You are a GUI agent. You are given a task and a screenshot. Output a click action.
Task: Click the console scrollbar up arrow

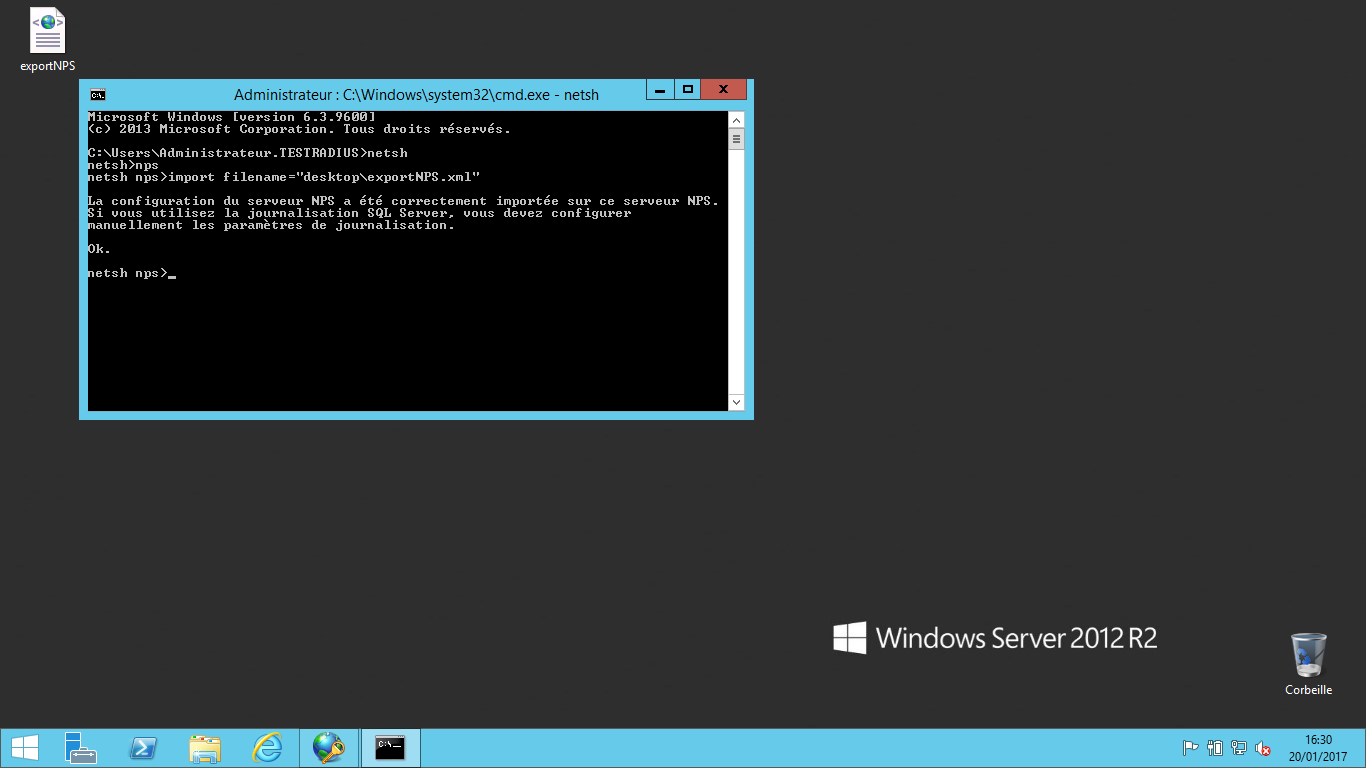(736, 119)
